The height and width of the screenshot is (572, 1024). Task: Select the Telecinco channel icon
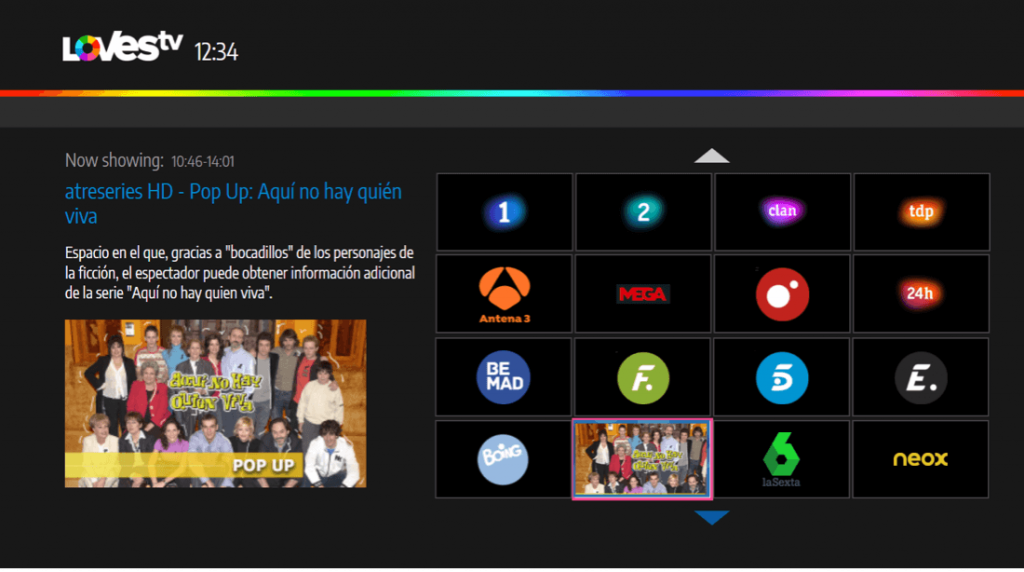(782, 377)
